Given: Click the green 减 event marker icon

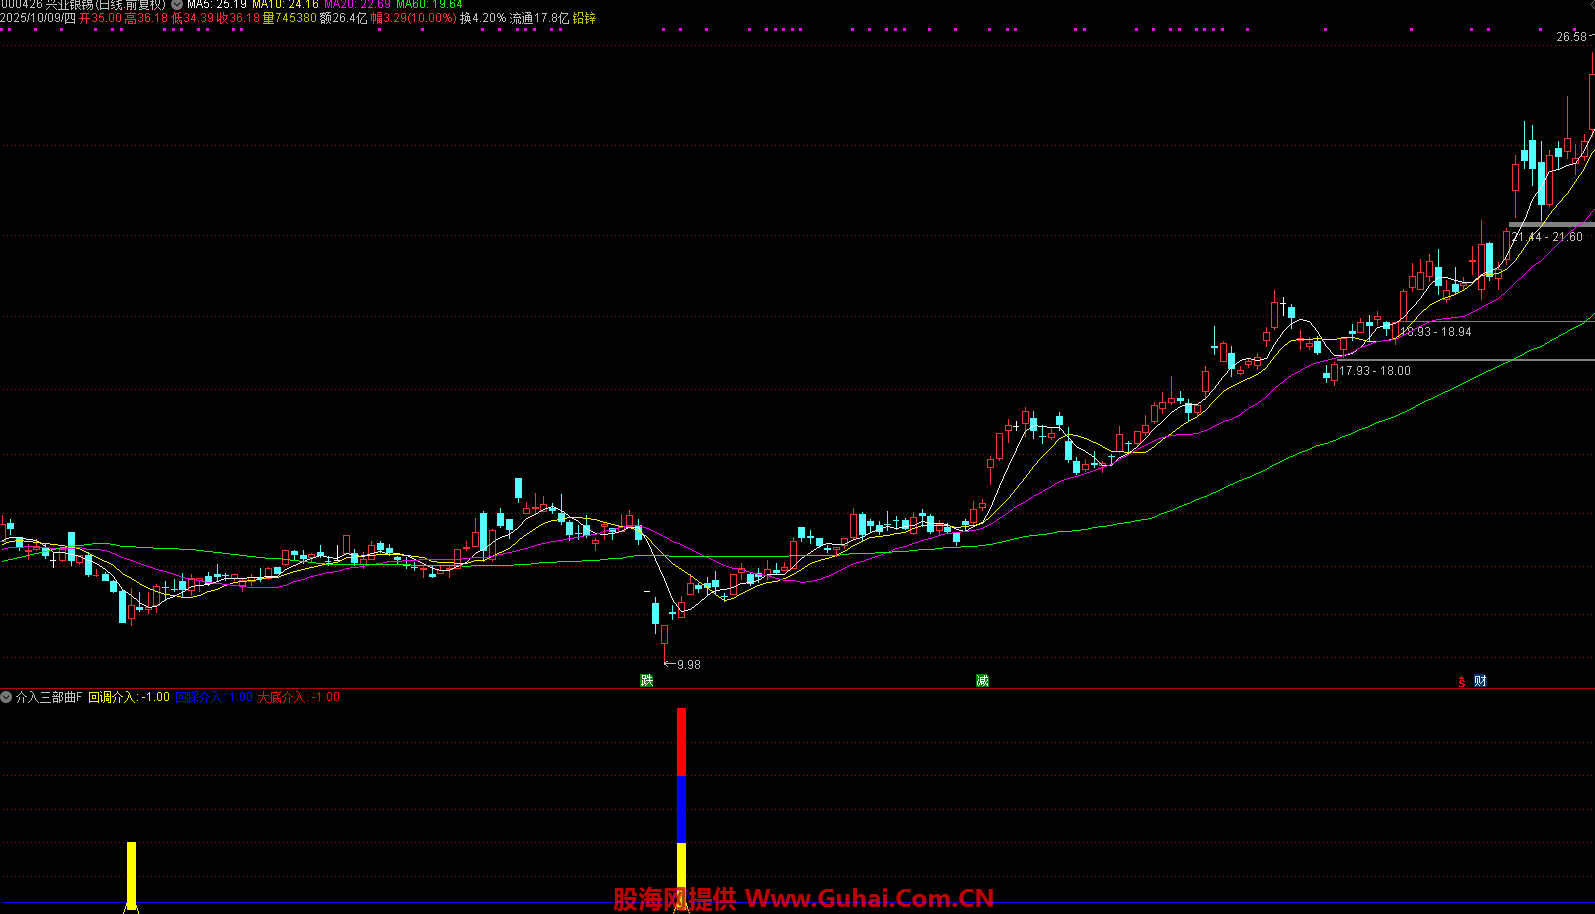Looking at the screenshot, I should point(982,681).
